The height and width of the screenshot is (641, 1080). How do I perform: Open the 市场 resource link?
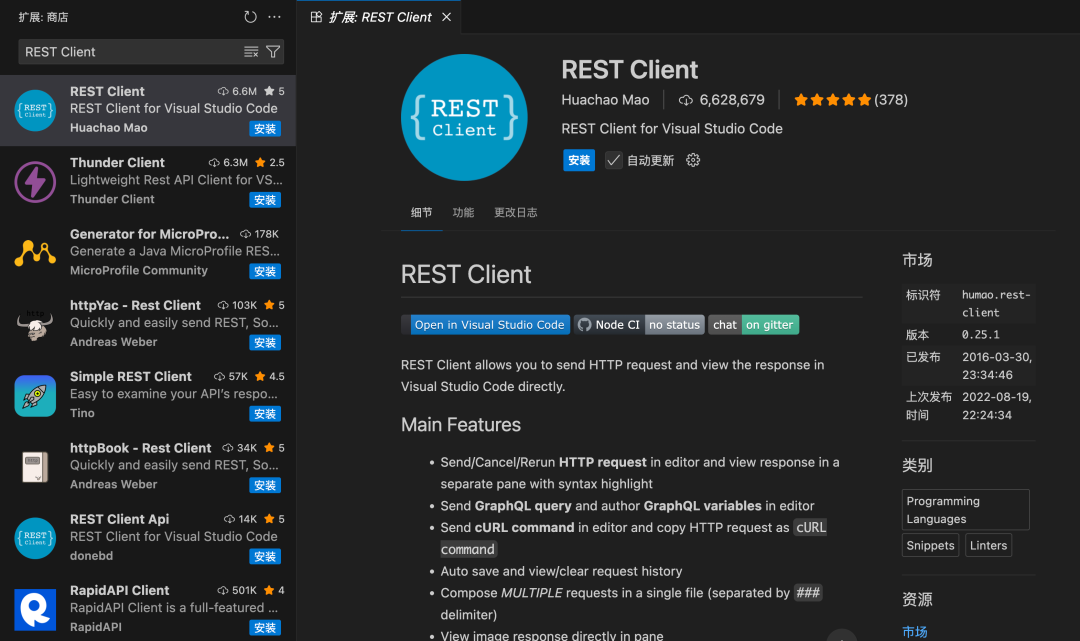[x=914, y=631]
